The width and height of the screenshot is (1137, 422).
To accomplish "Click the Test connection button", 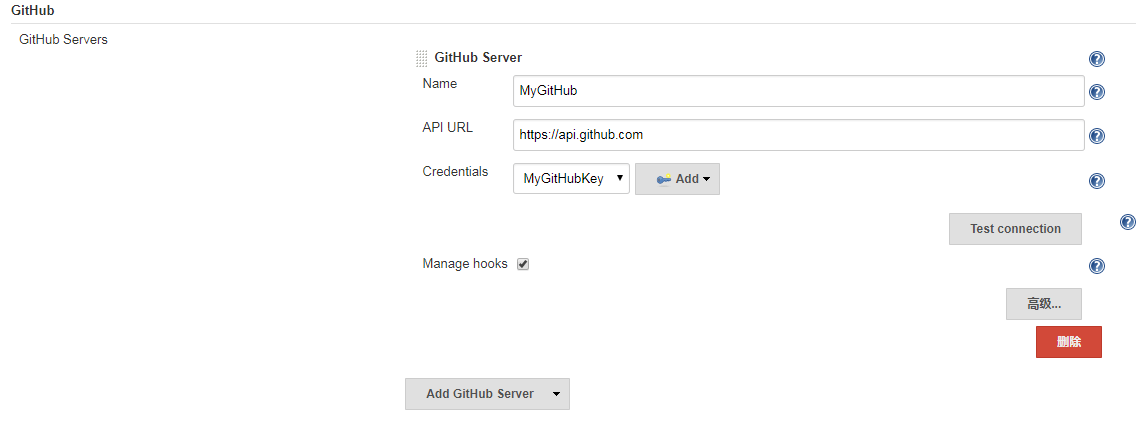I will pyautogui.click(x=1015, y=229).
